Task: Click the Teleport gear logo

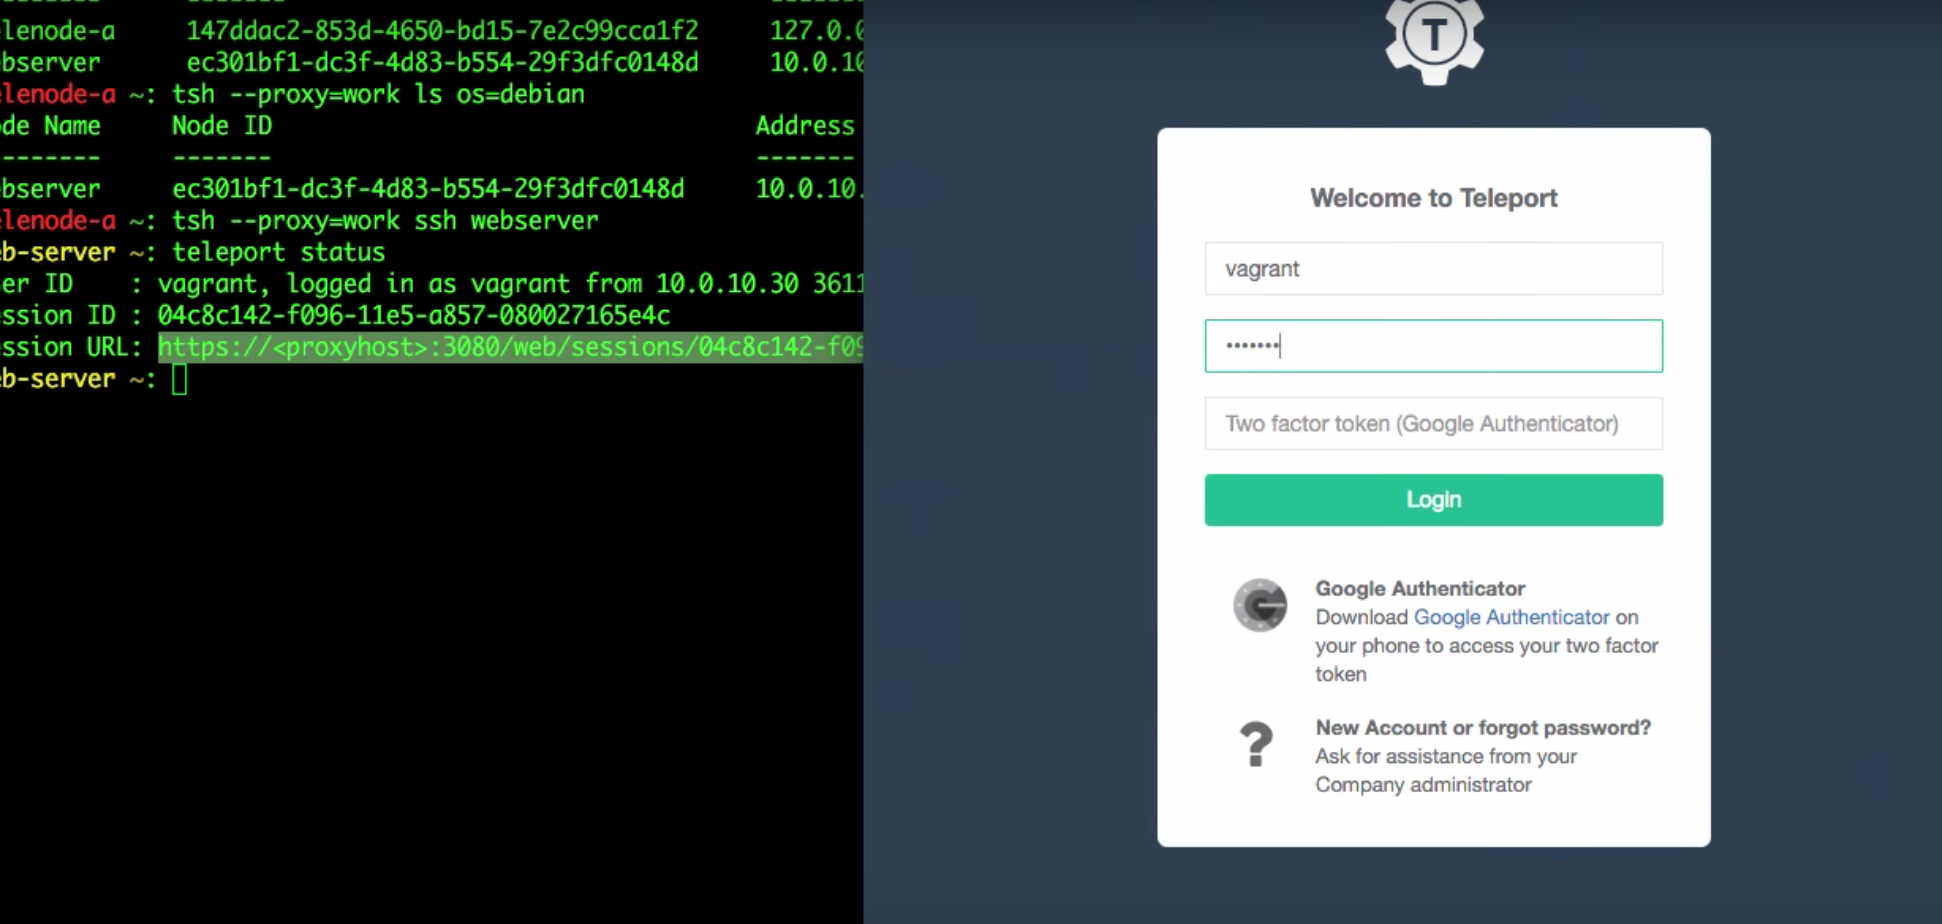Action: click(1434, 40)
